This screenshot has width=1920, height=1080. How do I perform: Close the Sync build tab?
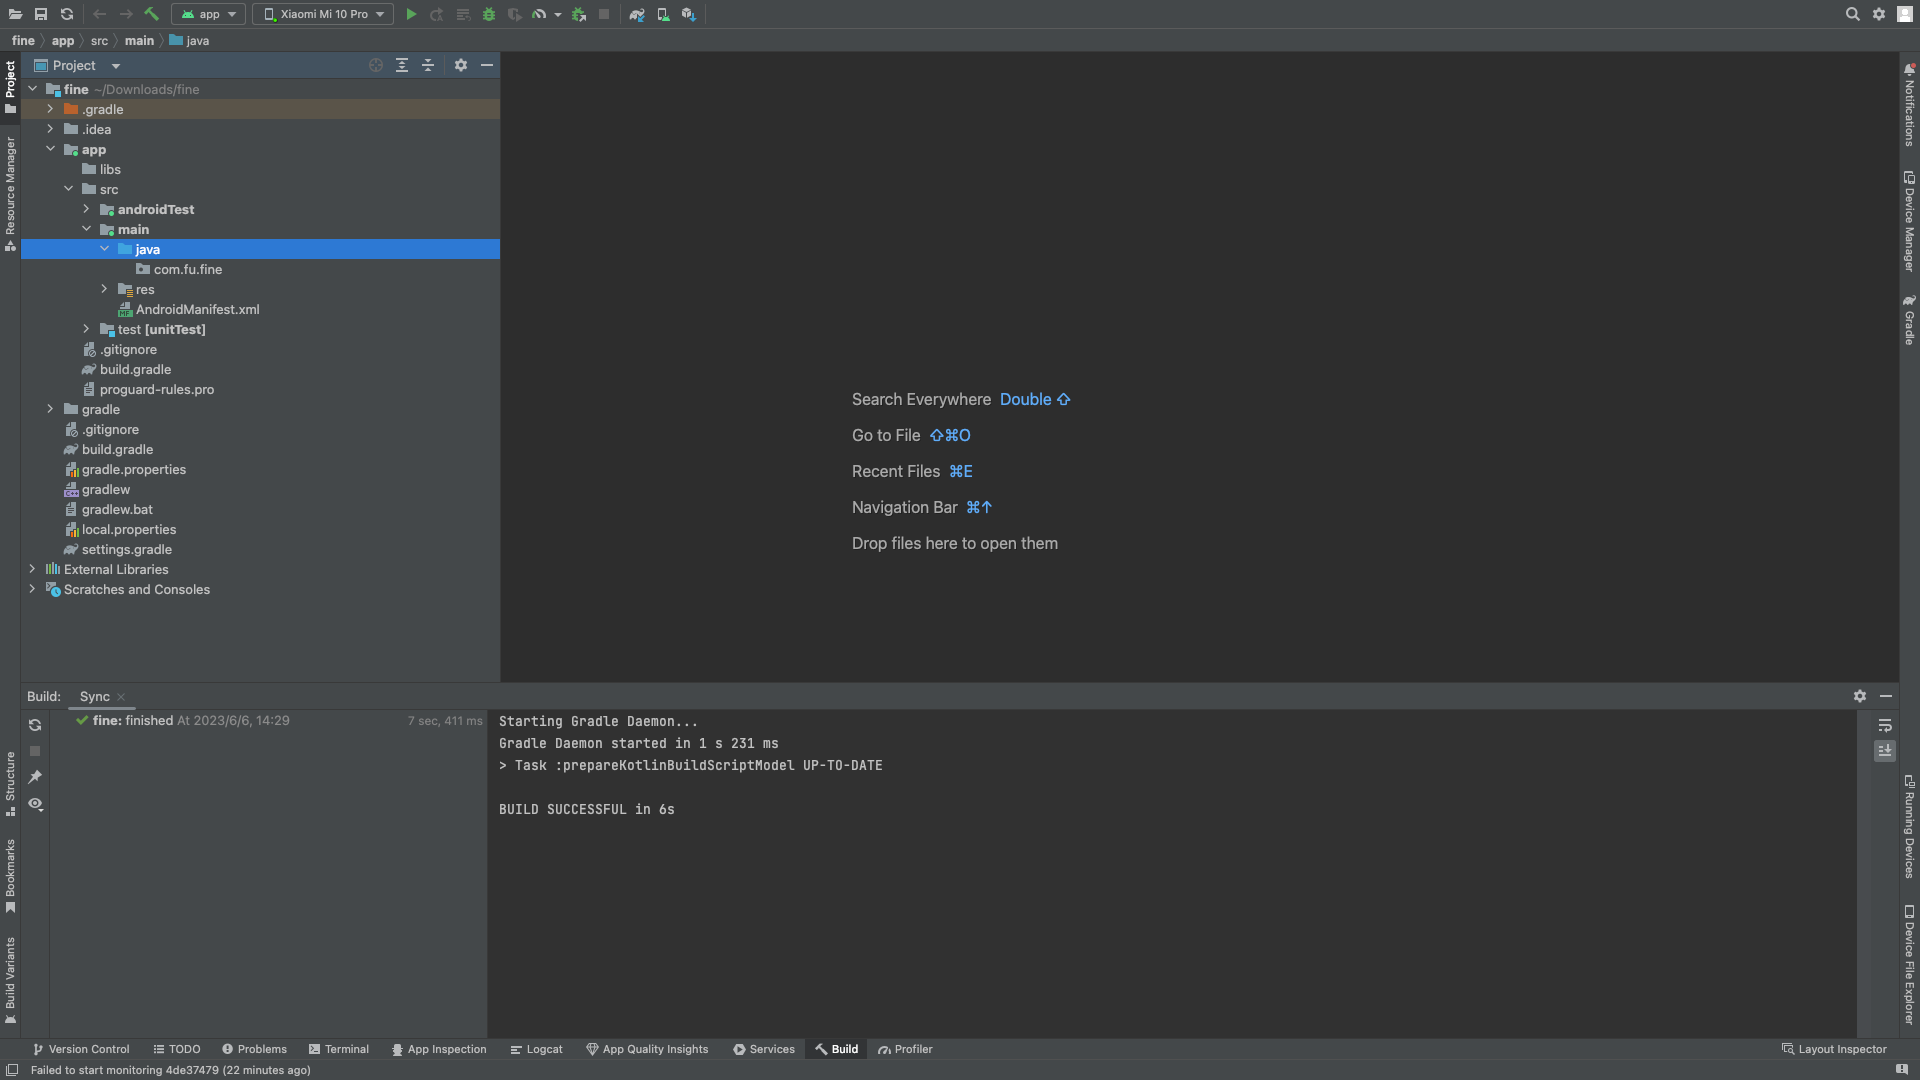[121, 697]
